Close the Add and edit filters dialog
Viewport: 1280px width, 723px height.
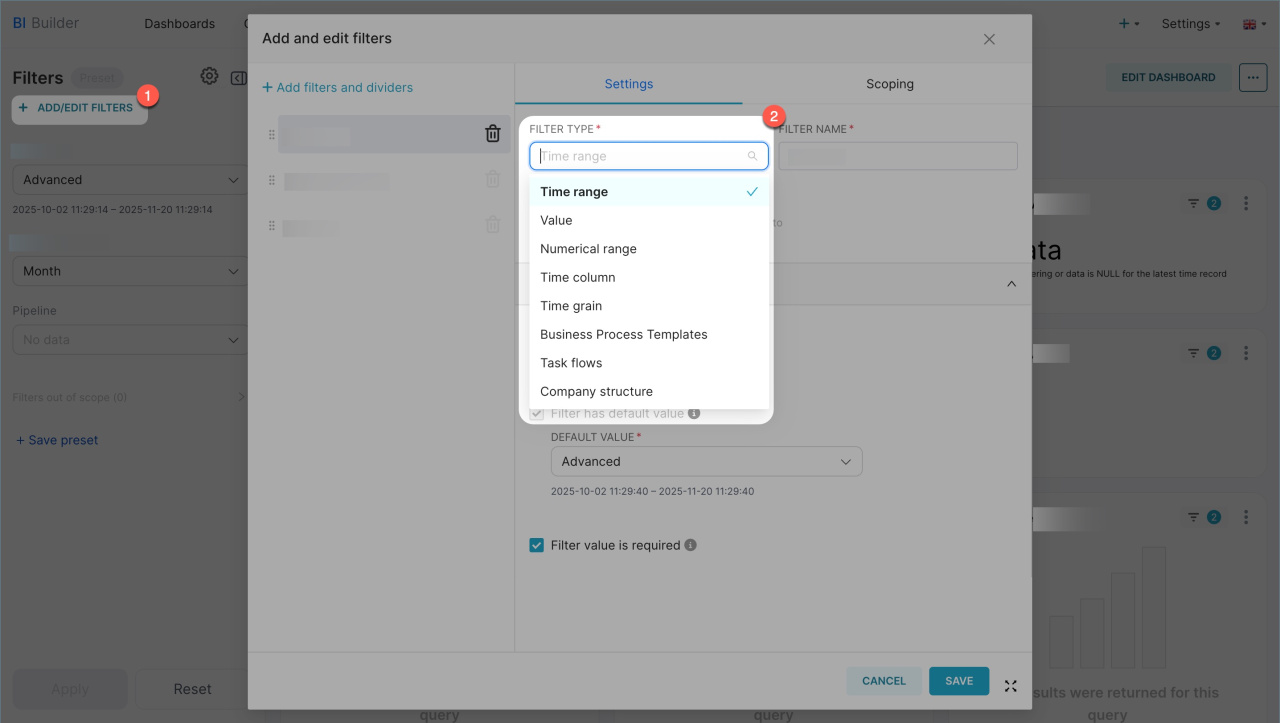tap(989, 39)
